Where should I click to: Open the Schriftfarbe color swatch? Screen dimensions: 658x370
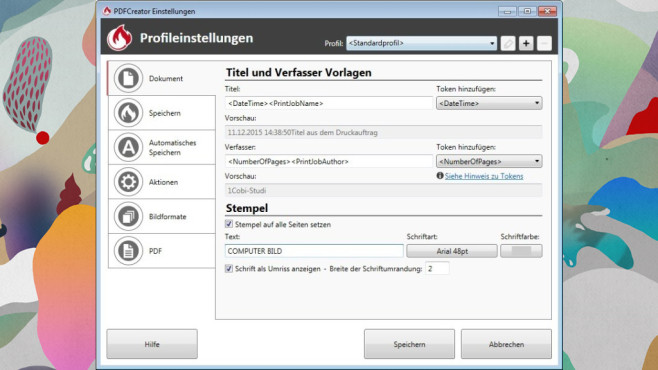pyautogui.click(x=521, y=251)
